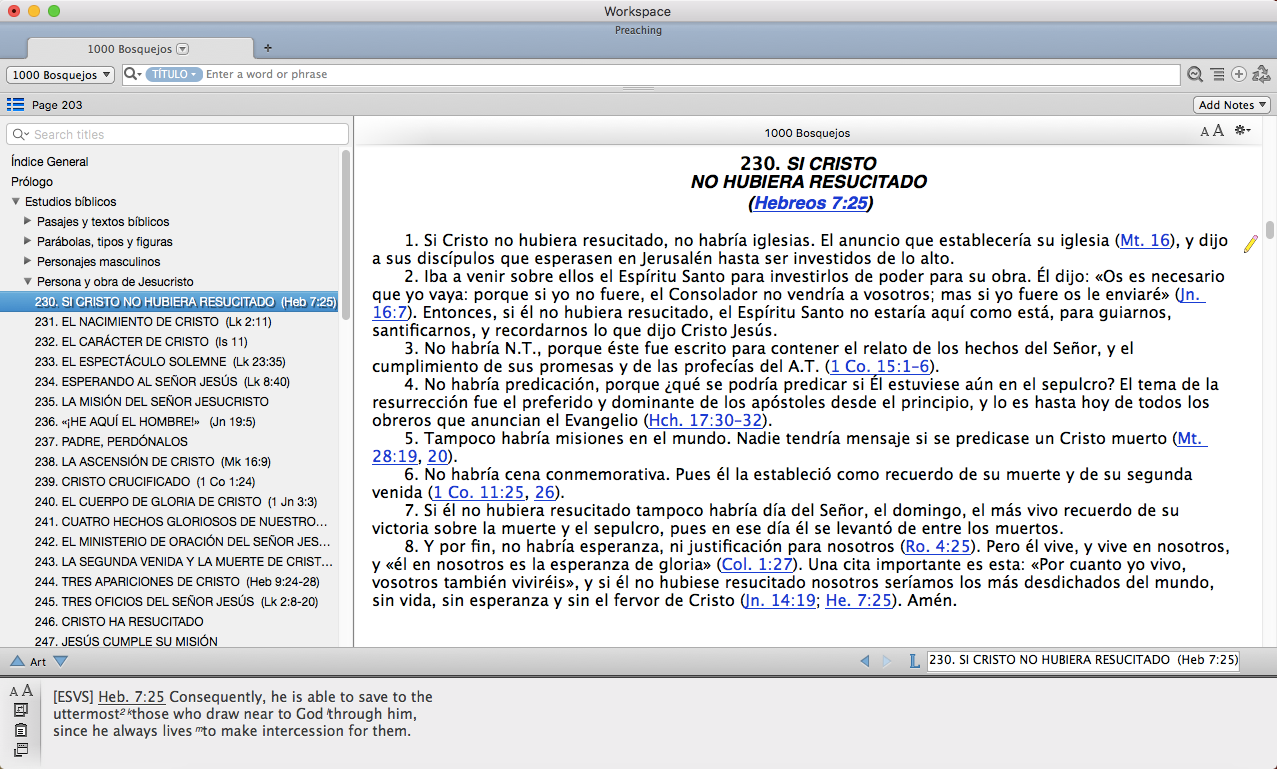Open Índice General in the contents list
The height and width of the screenshot is (769, 1277).
pyautogui.click(x=49, y=162)
